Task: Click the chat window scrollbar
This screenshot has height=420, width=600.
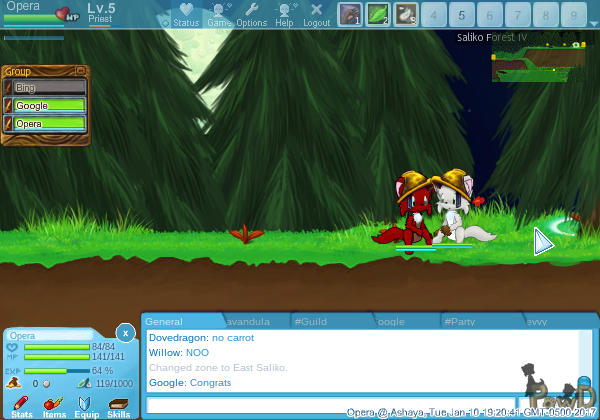Action: coord(585,361)
